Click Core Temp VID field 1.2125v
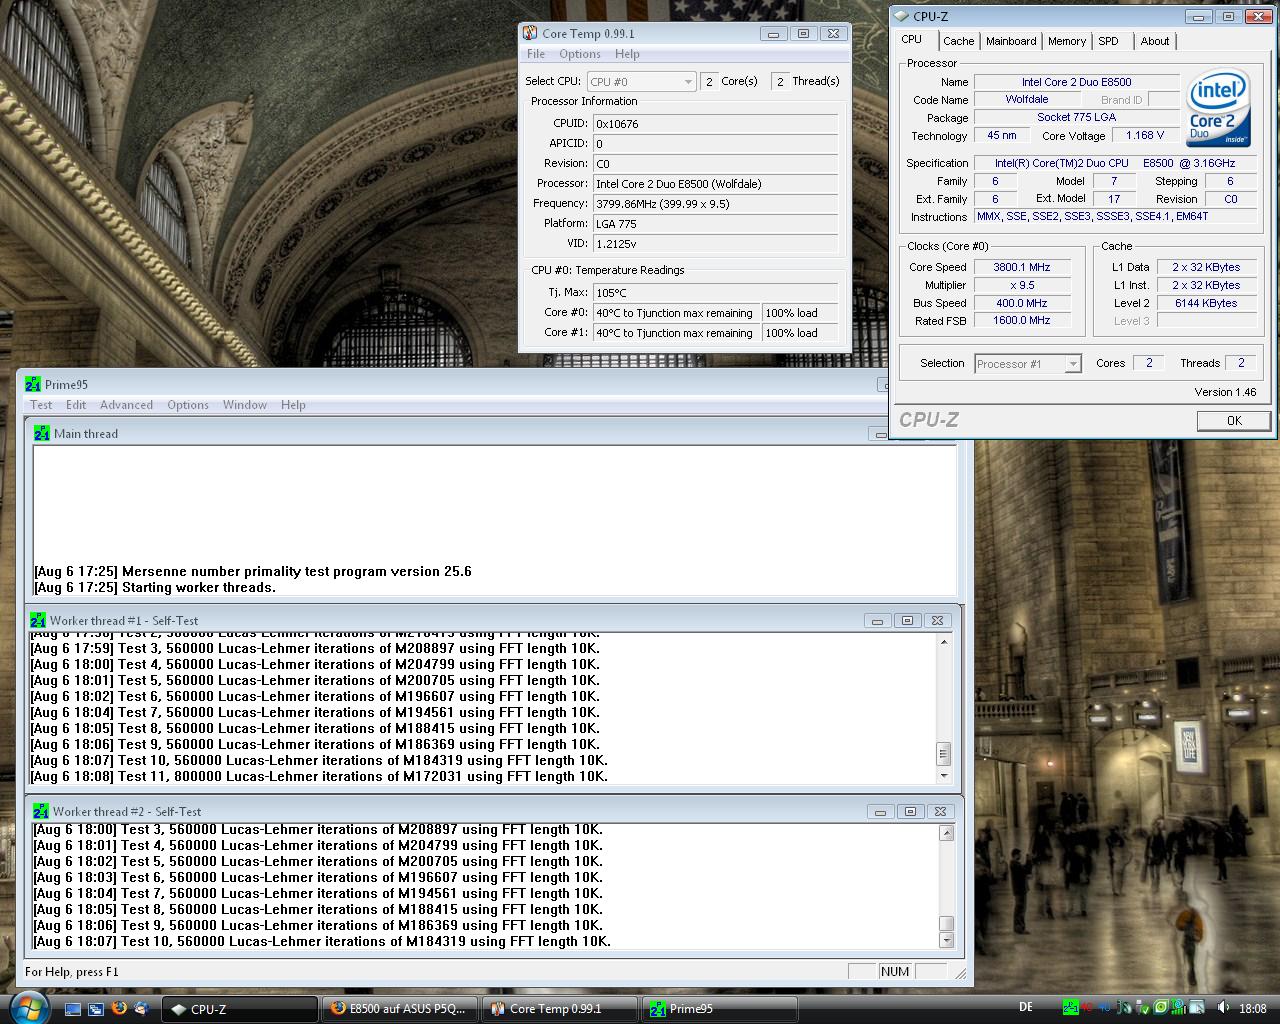This screenshot has width=1280, height=1024. tap(715, 244)
